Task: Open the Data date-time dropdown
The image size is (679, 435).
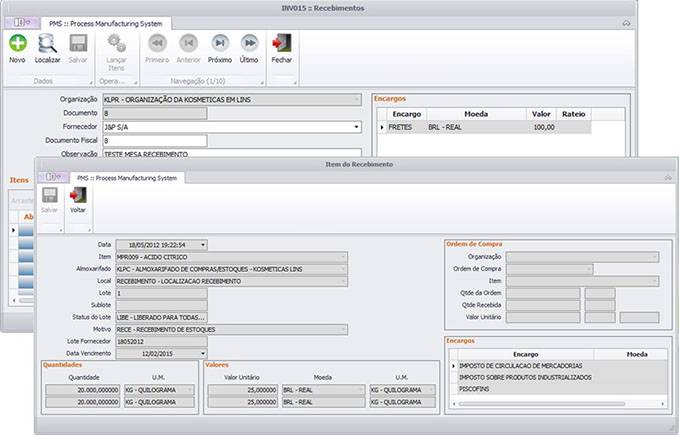Action: [203, 245]
